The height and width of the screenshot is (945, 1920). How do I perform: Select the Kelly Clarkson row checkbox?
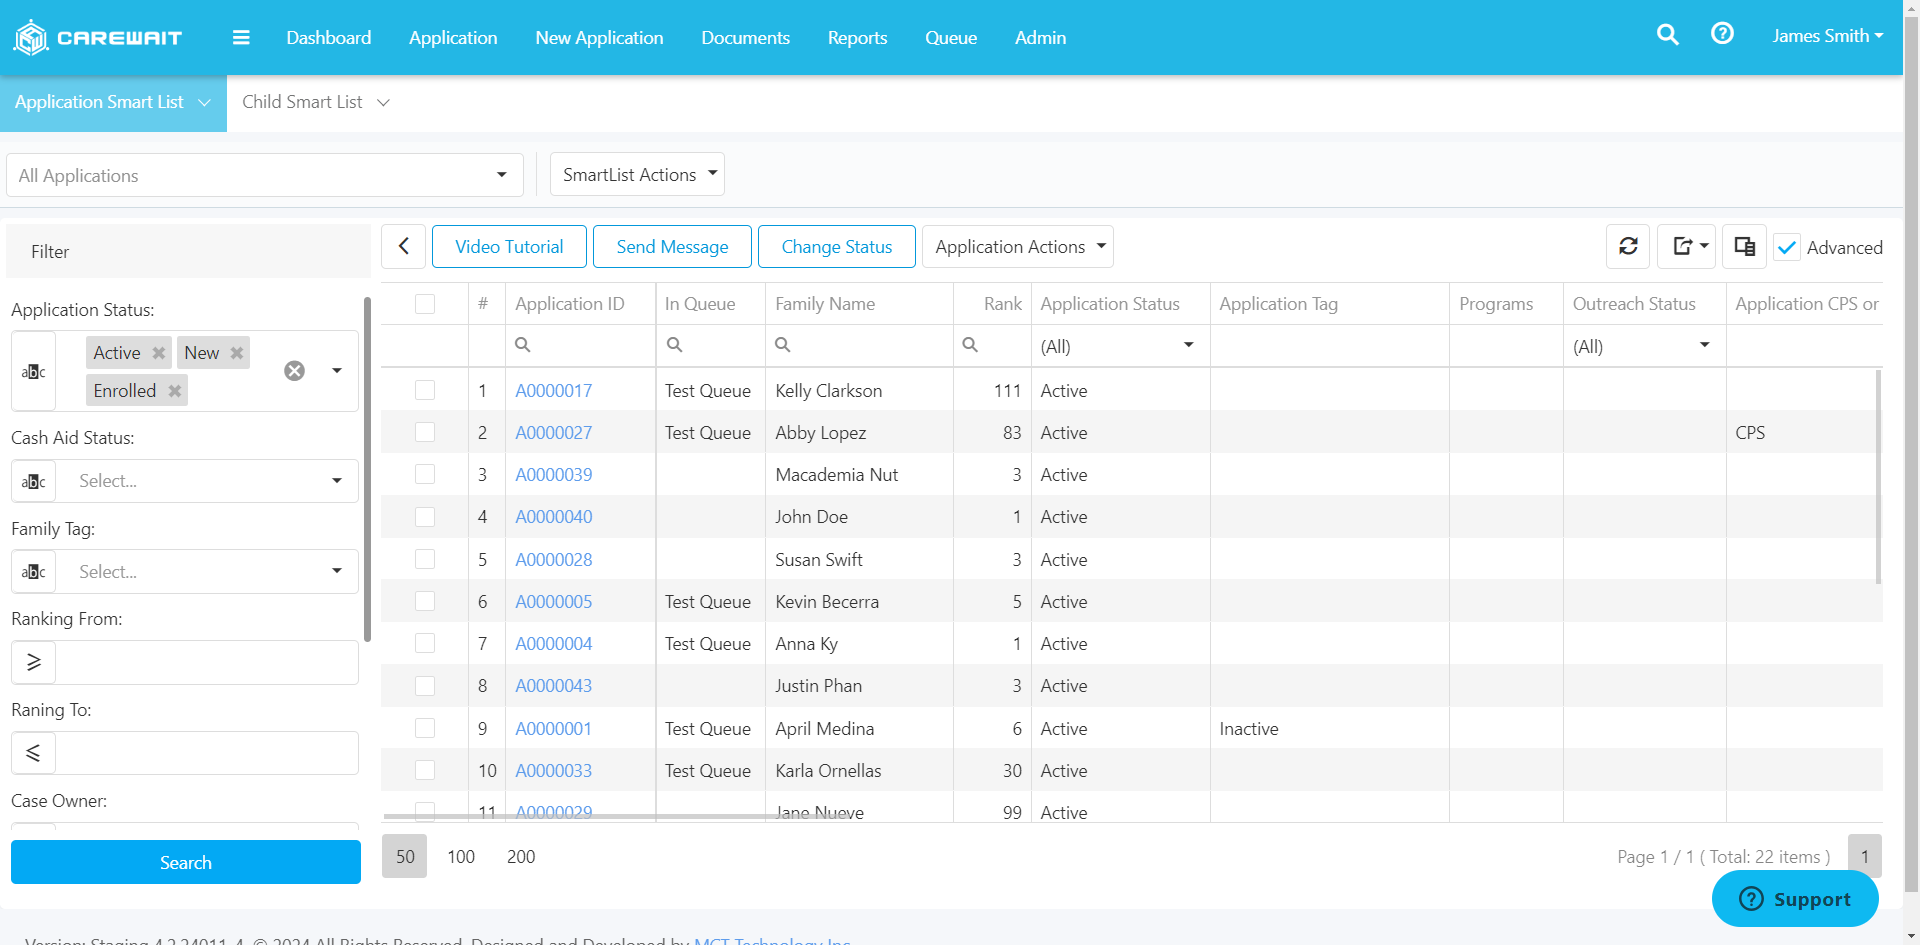(x=425, y=390)
